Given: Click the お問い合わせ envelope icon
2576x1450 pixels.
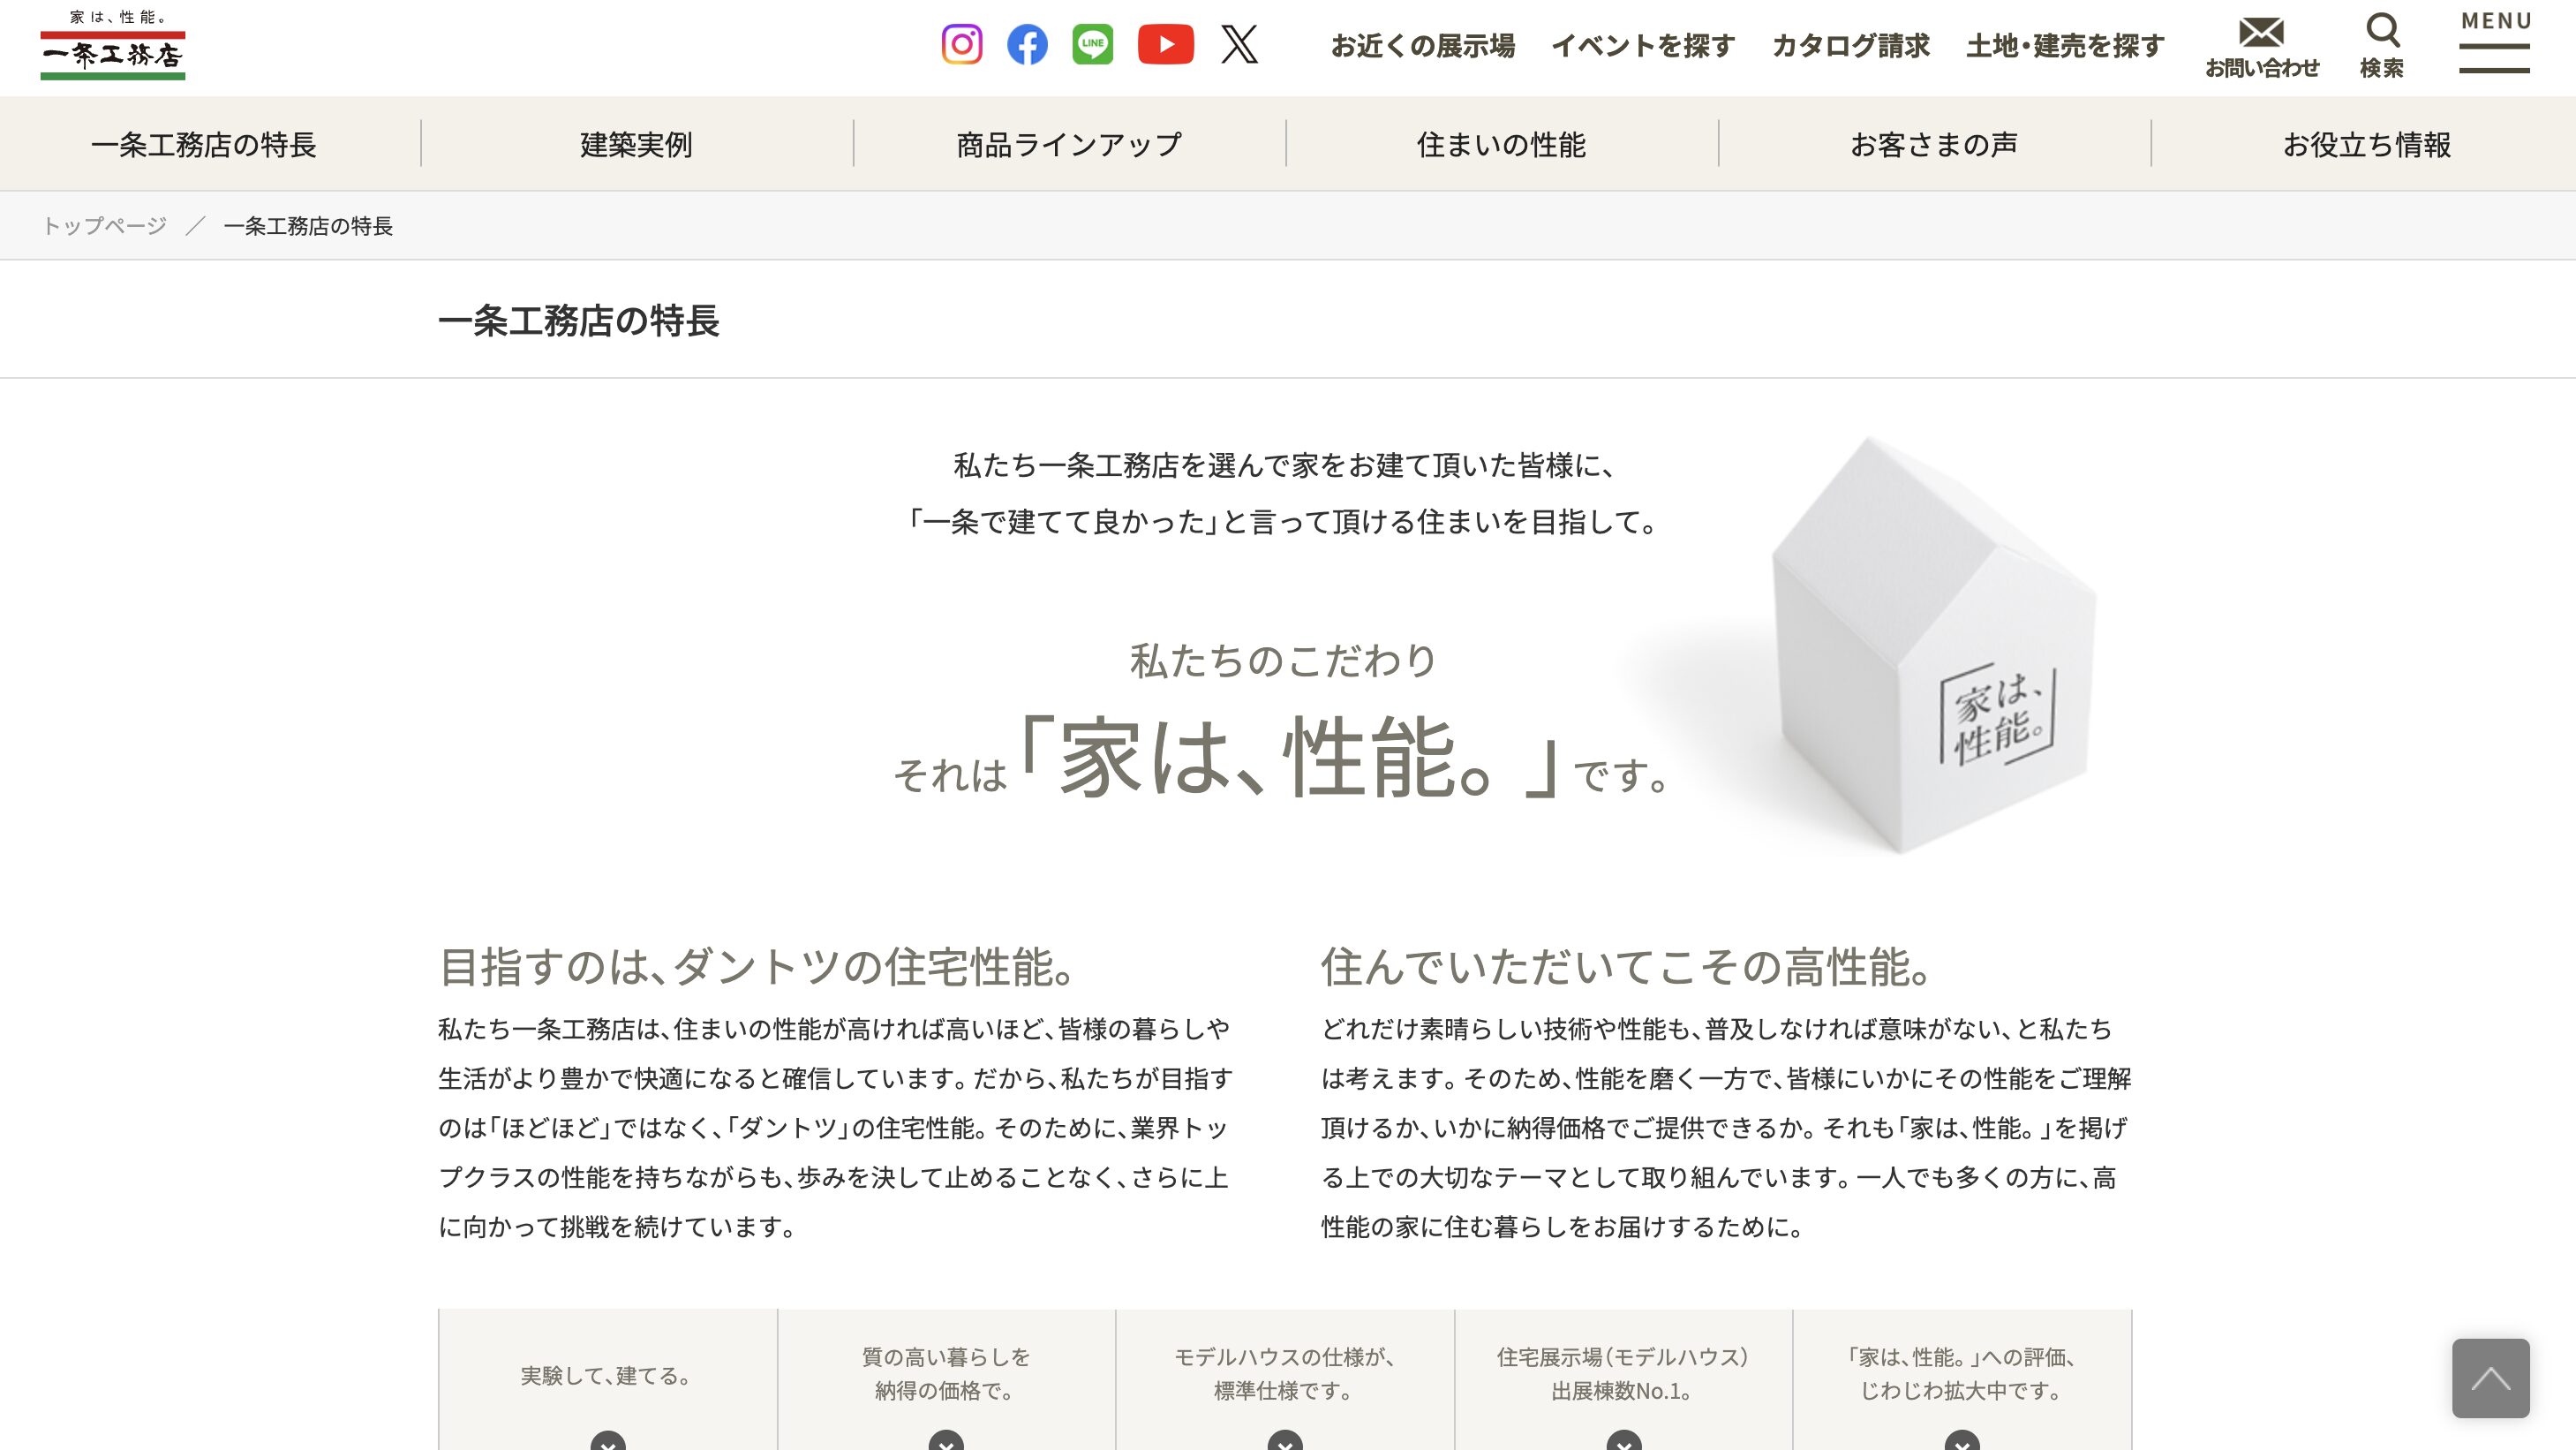Looking at the screenshot, I should [x=2262, y=33].
